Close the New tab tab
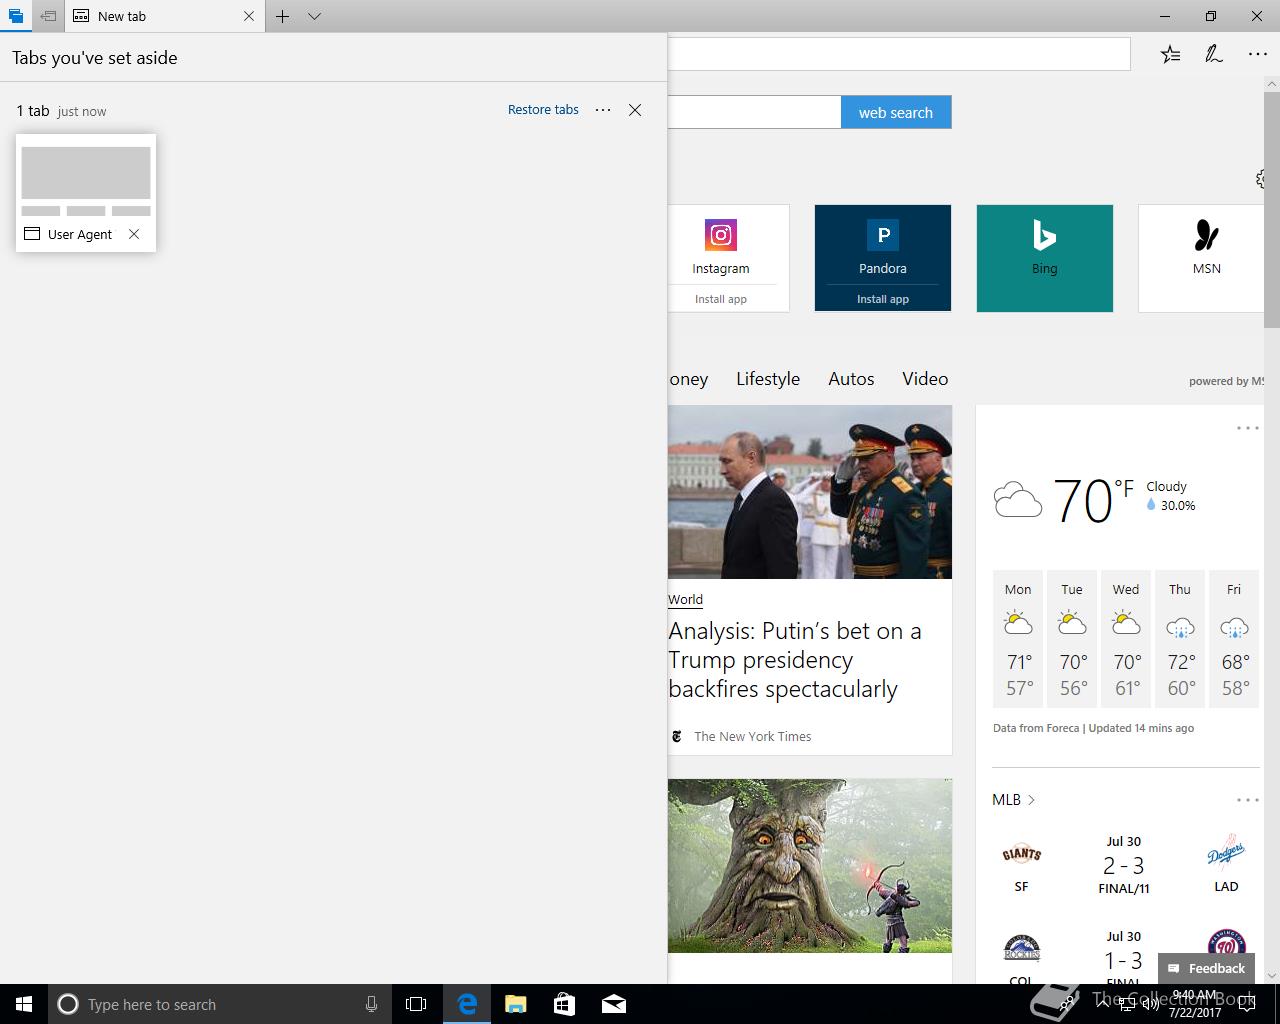 pyautogui.click(x=249, y=16)
